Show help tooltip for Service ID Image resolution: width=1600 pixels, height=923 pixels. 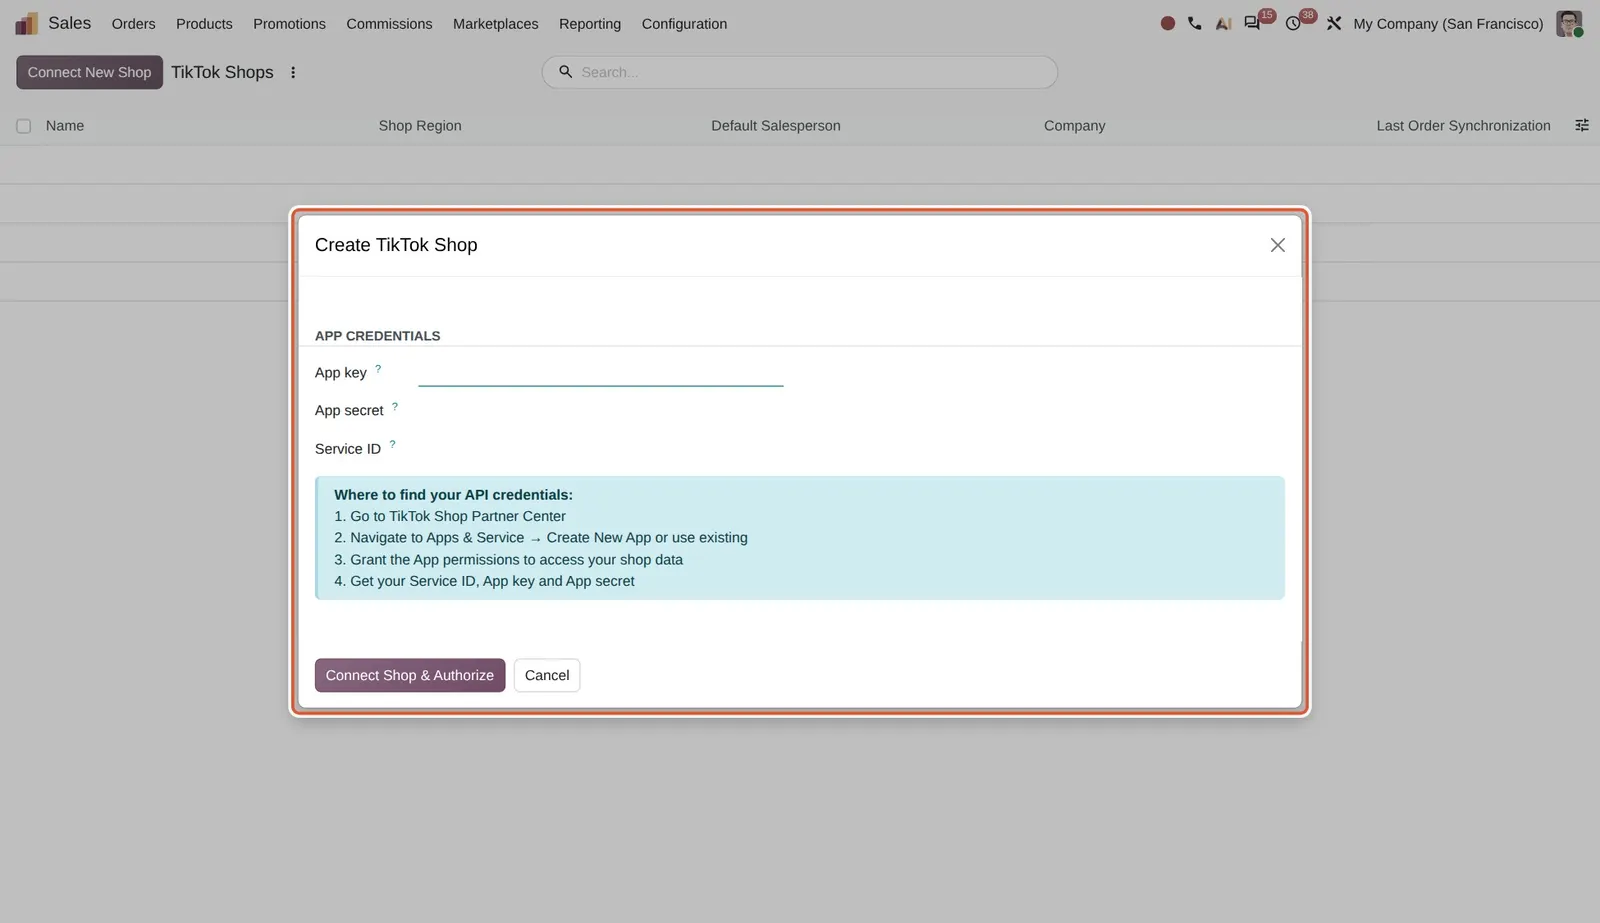coord(392,445)
